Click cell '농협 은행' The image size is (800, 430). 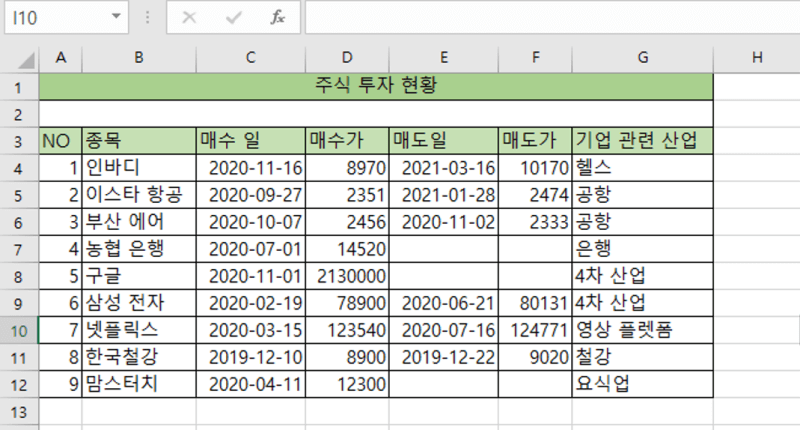[x=139, y=249]
